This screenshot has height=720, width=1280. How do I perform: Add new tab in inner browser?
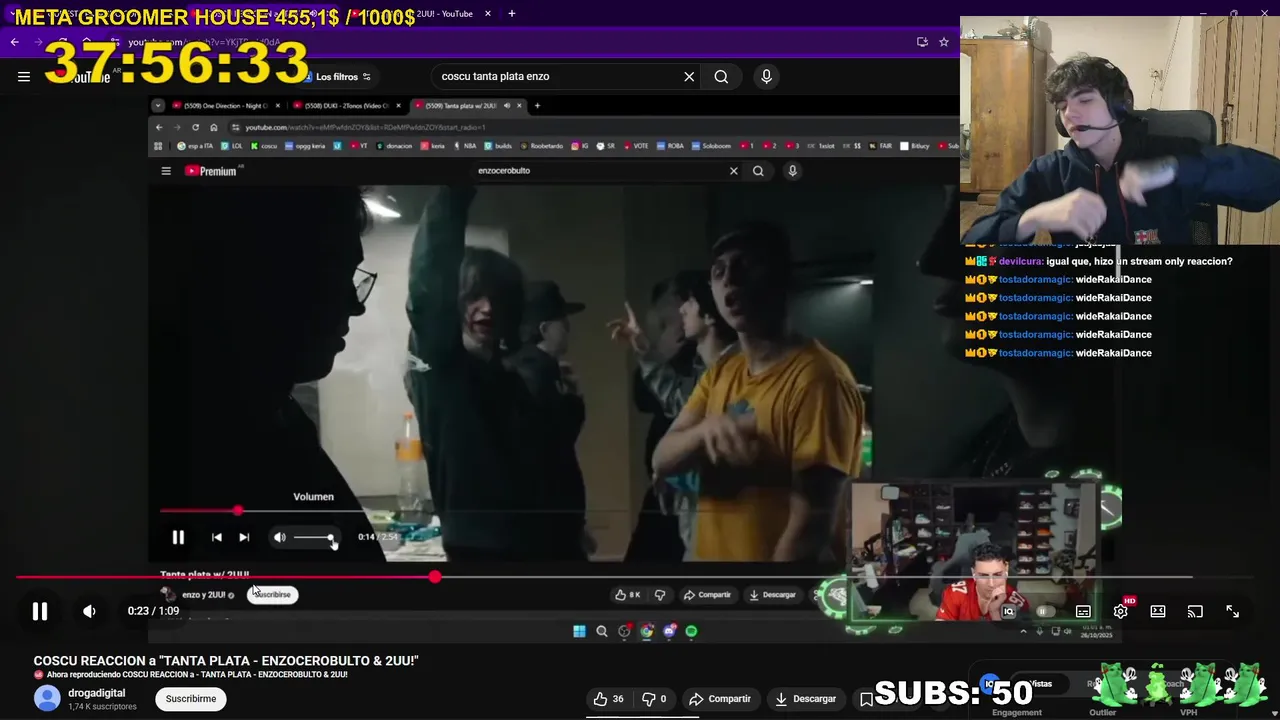[537, 105]
